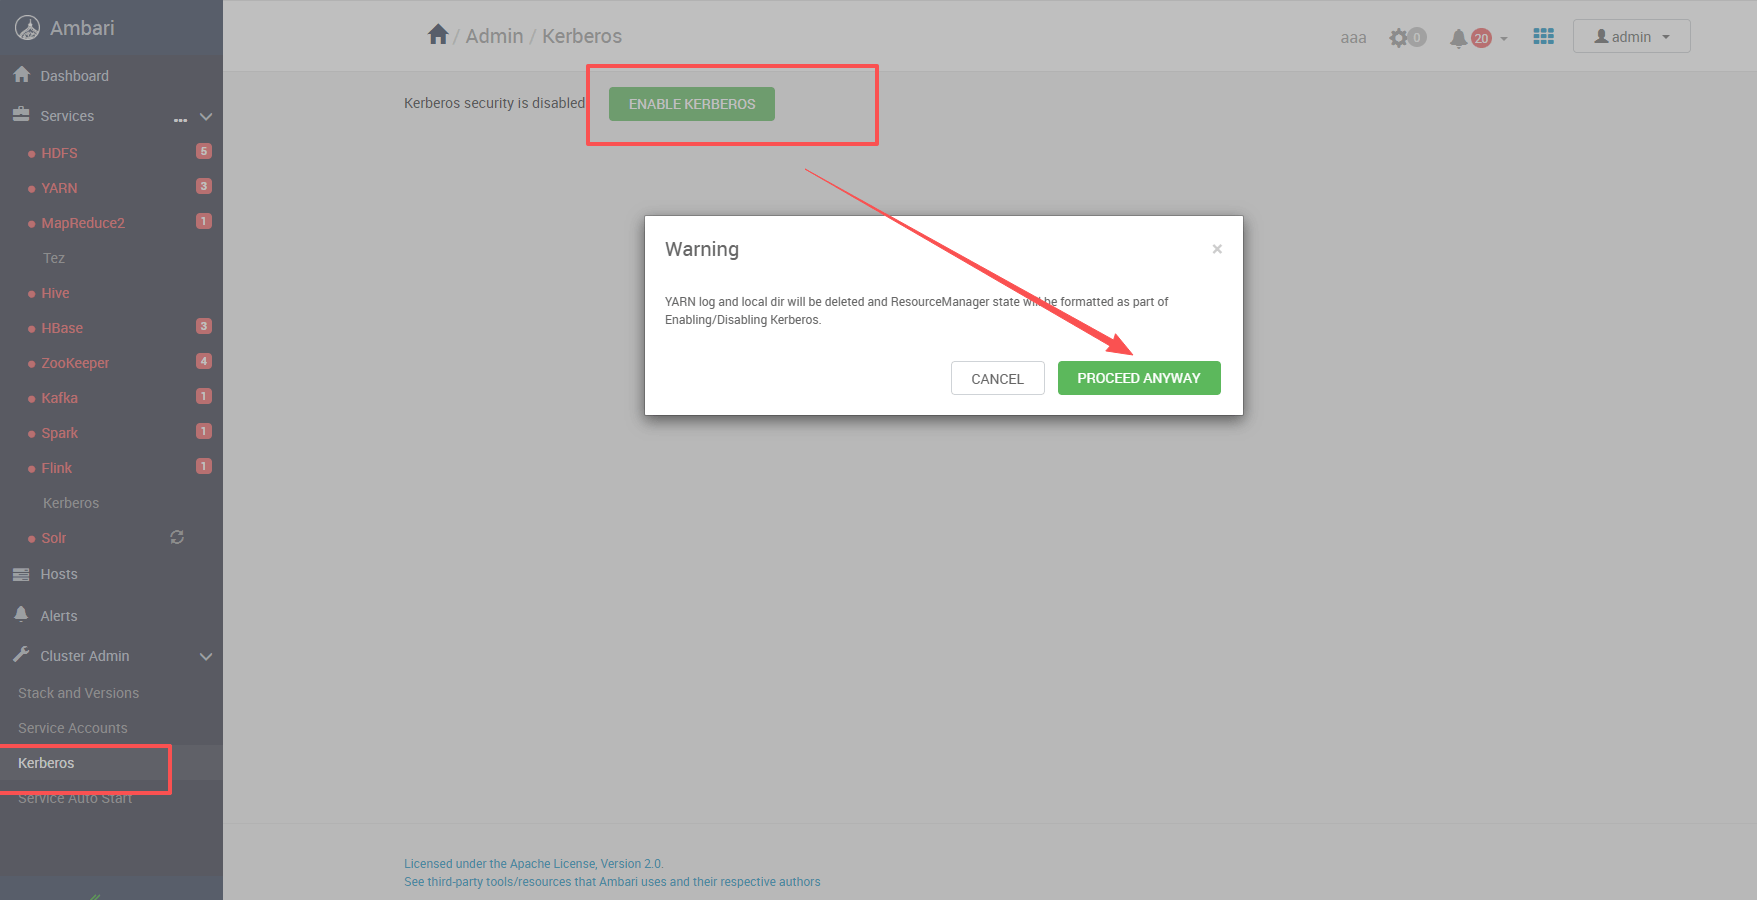Click the Hosts server icon

21,574
